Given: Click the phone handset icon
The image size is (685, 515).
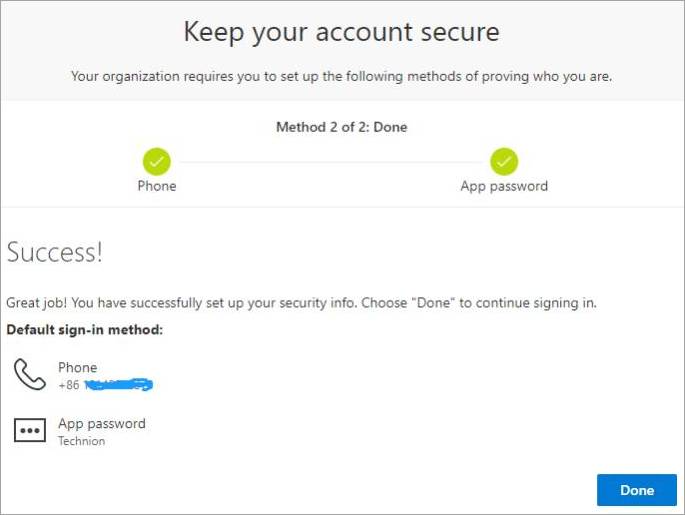Looking at the screenshot, I should (x=30, y=374).
